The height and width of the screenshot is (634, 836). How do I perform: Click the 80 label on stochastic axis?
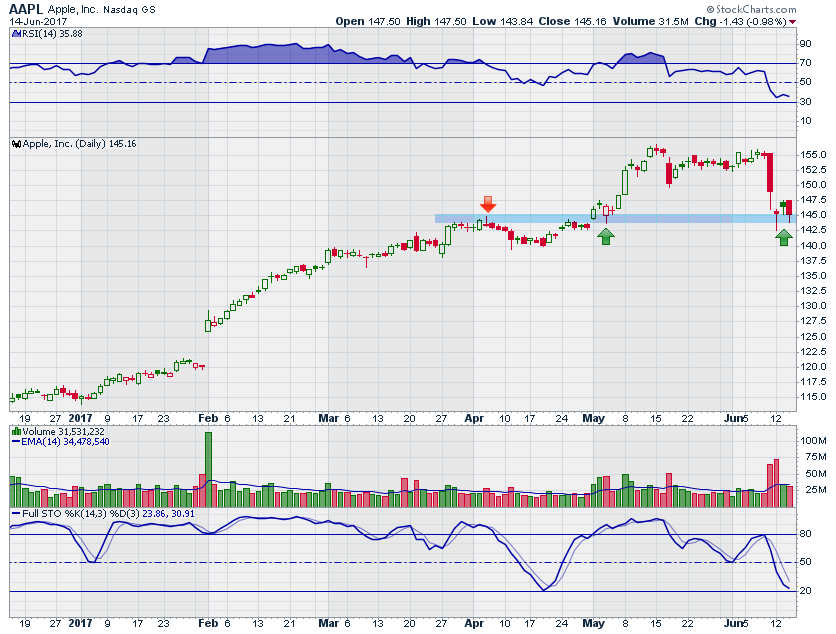pos(805,534)
